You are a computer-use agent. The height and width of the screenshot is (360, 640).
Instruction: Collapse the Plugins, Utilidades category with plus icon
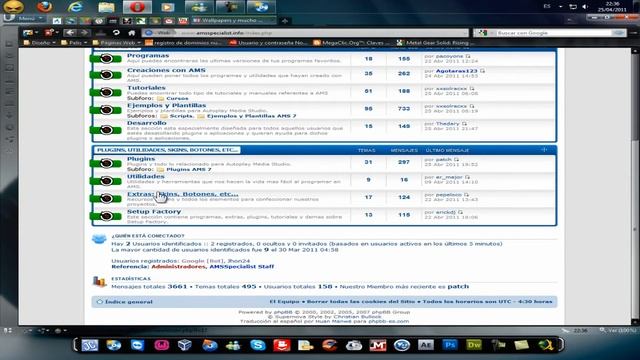tap(544, 150)
